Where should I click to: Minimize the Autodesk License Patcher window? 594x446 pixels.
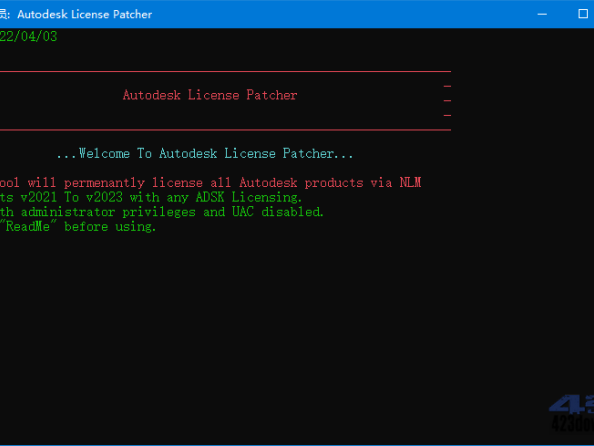click(x=542, y=14)
